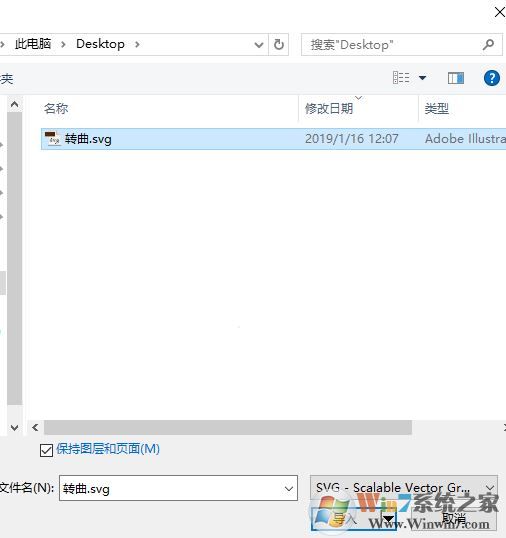Close the import dialog
Image resolution: width=506 pixels, height=538 pixels.
pos(500,12)
